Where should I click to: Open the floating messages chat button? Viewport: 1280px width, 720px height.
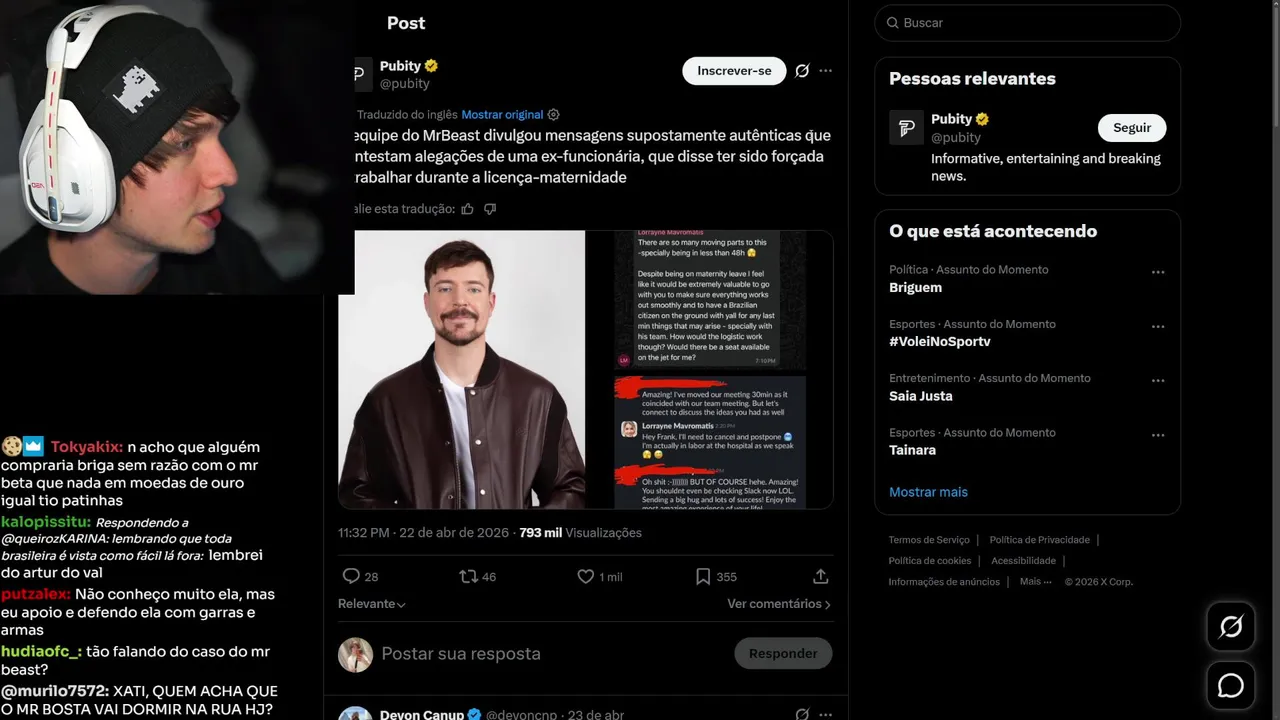(x=1230, y=686)
